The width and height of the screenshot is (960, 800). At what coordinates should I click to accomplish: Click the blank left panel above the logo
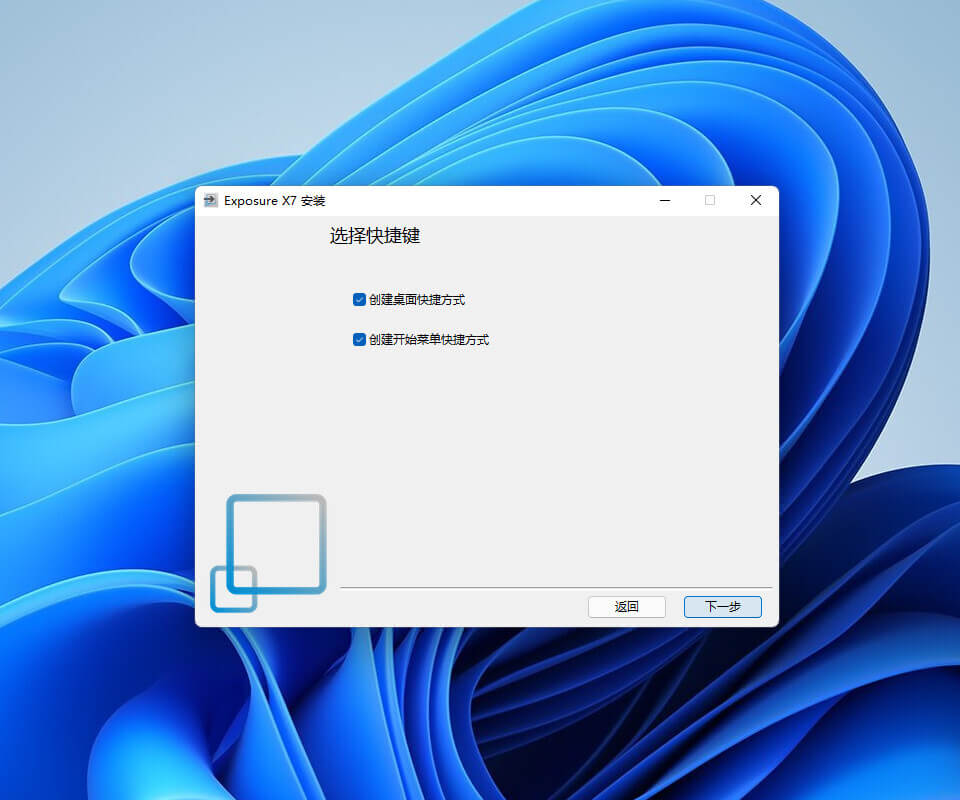pyautogui.click(x=260, y=380)
